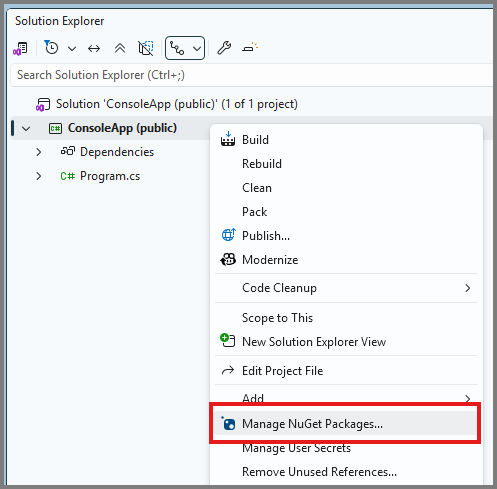
Task: Click the Git branch view icon
Action: [177, 48]
